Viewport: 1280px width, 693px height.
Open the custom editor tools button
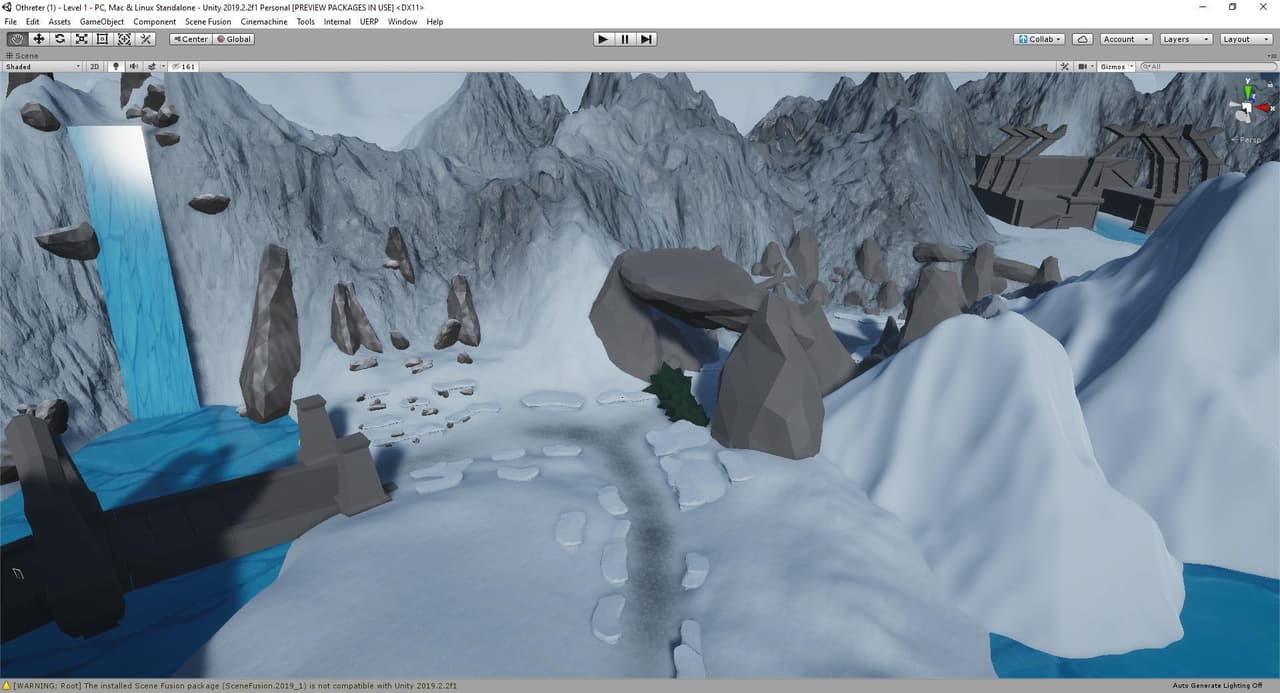(x=145, y=39)
